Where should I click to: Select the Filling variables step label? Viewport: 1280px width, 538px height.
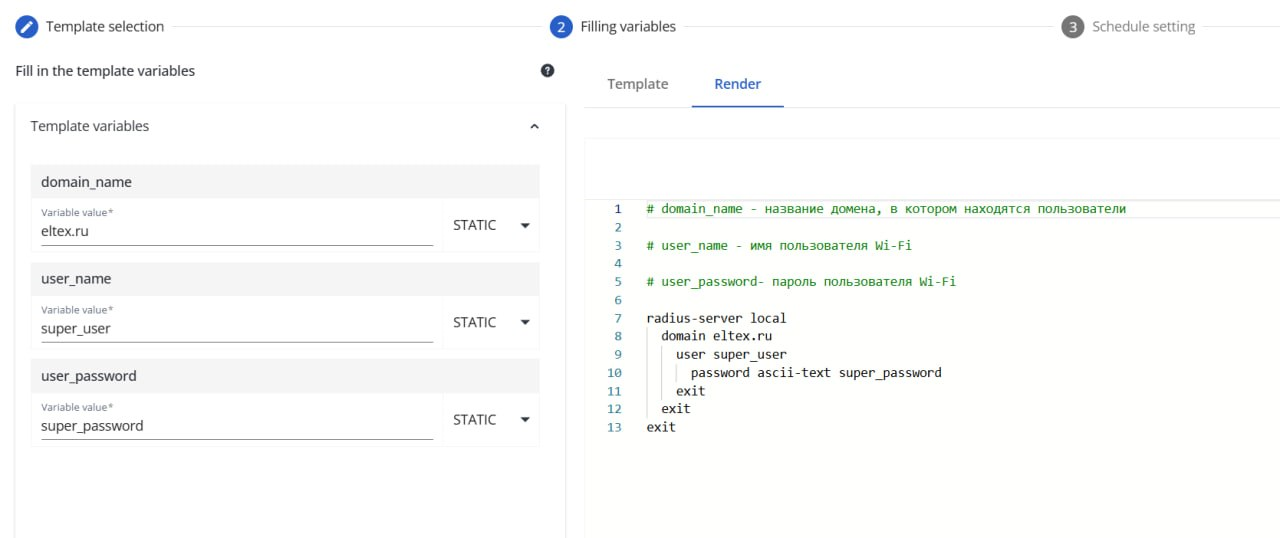628,27
